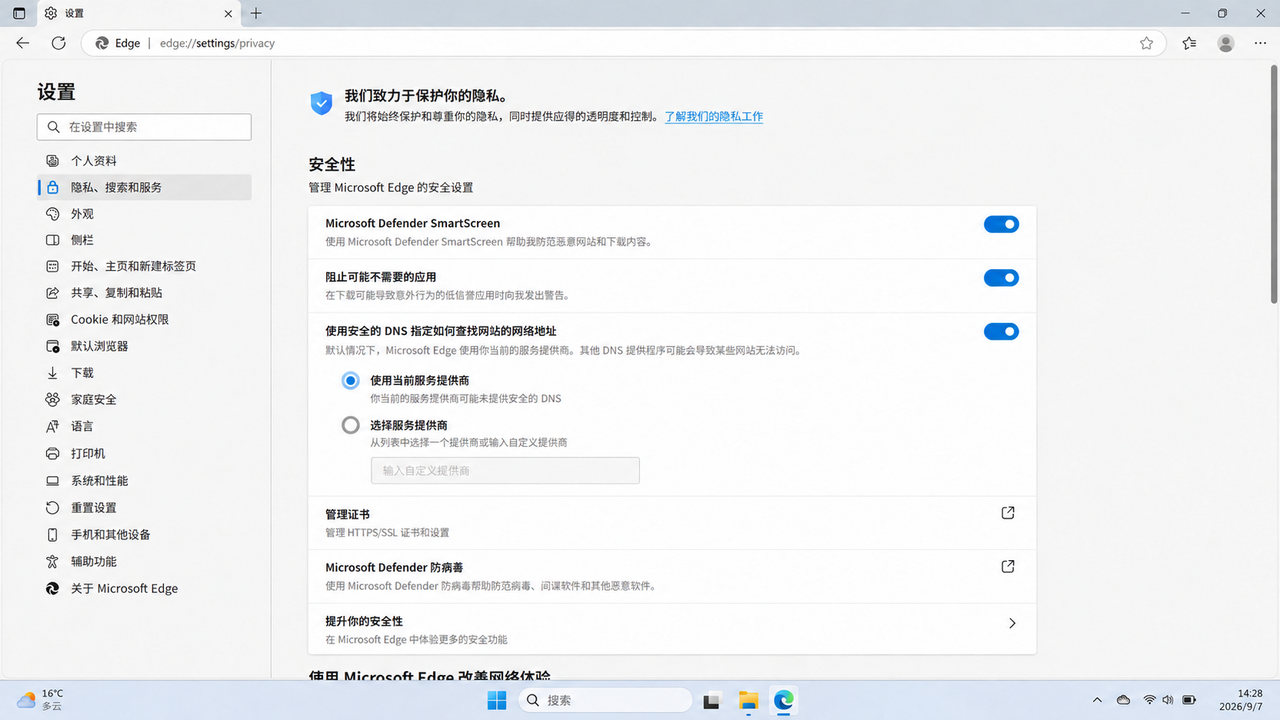Click the browser back arrow

point(23,43)
